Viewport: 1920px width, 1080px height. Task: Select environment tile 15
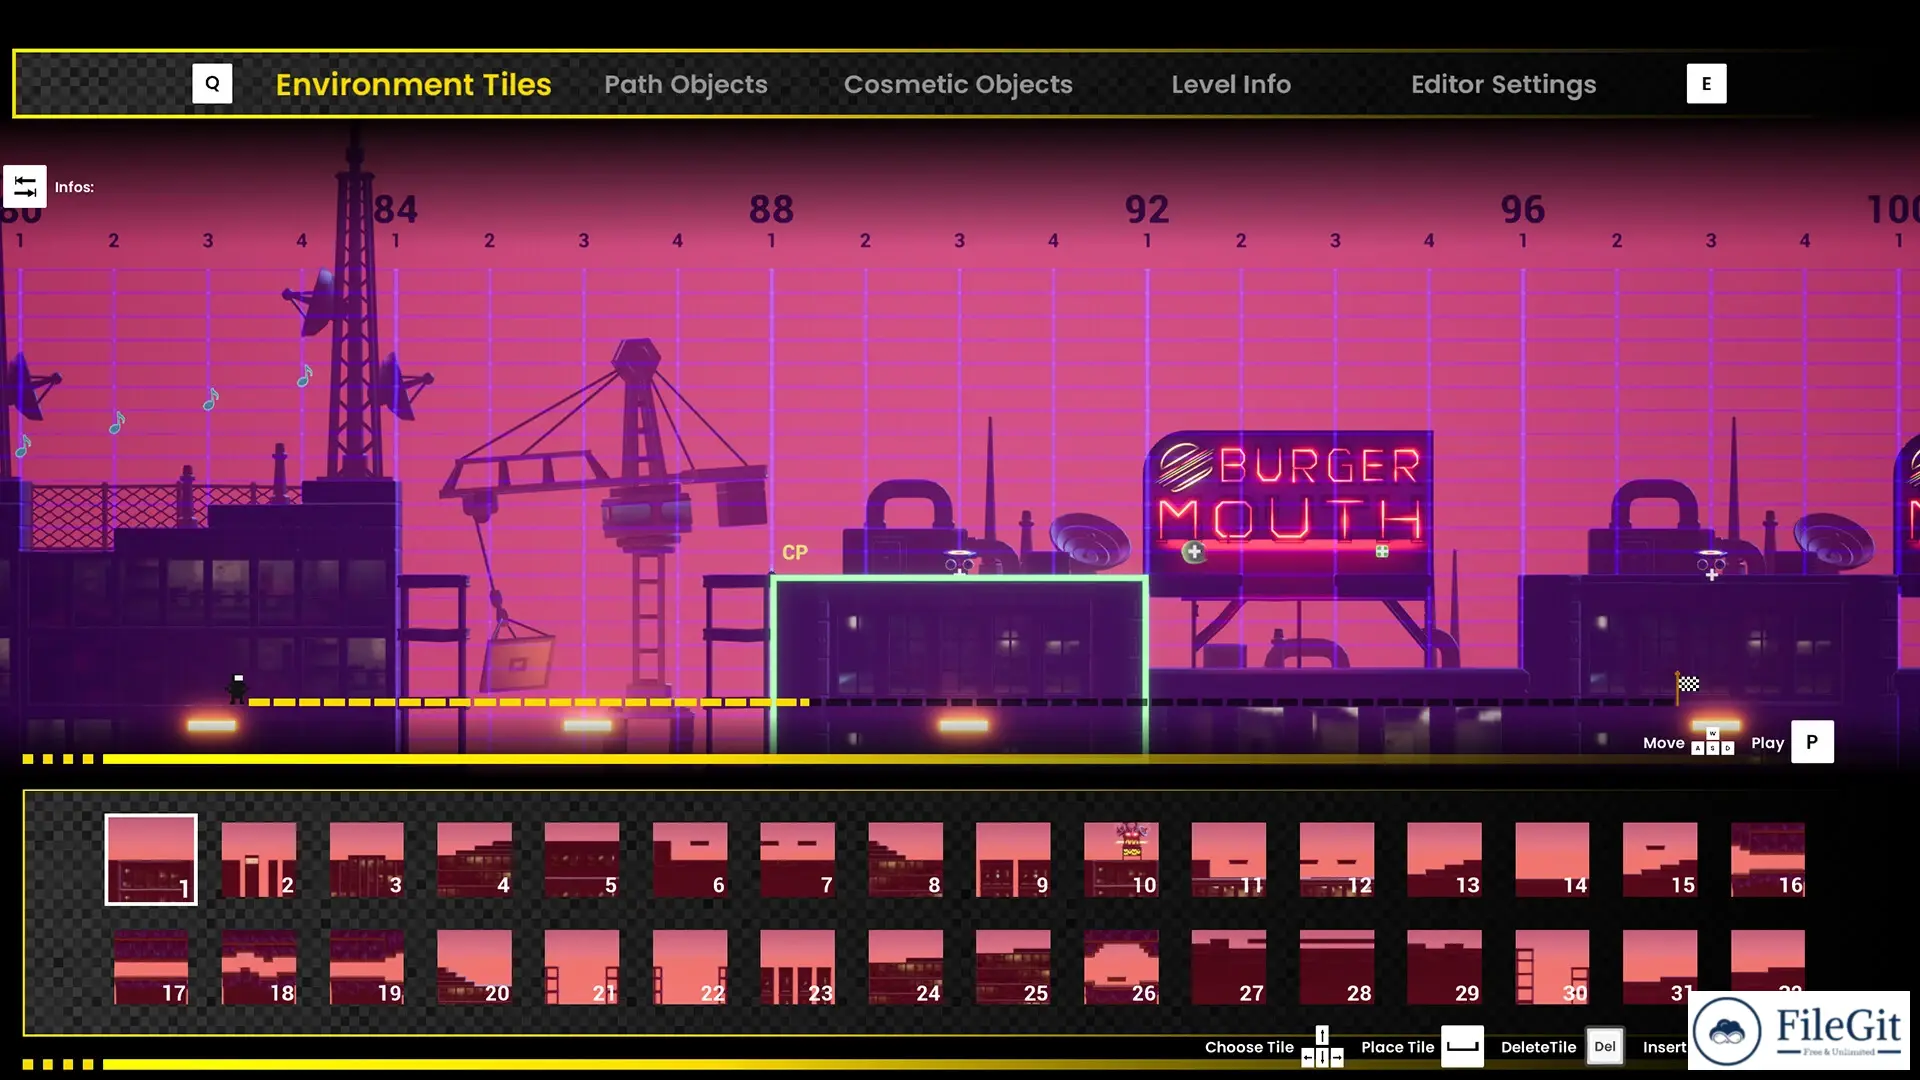[1660, 859]
